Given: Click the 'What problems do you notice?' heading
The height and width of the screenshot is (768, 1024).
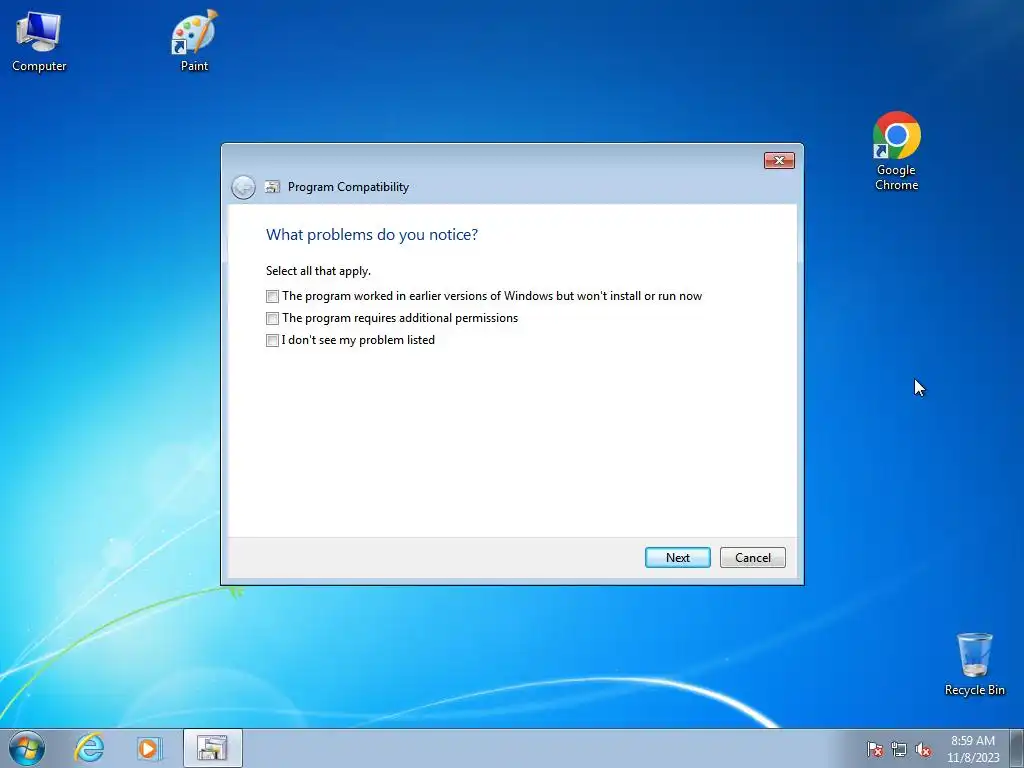Looking at the screenshot, I should 372,234.
